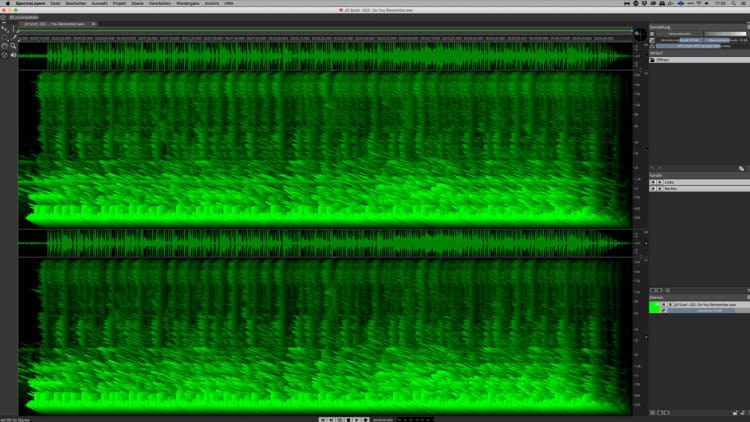Open the Projekt menu
750x422 pixels.
120,3
